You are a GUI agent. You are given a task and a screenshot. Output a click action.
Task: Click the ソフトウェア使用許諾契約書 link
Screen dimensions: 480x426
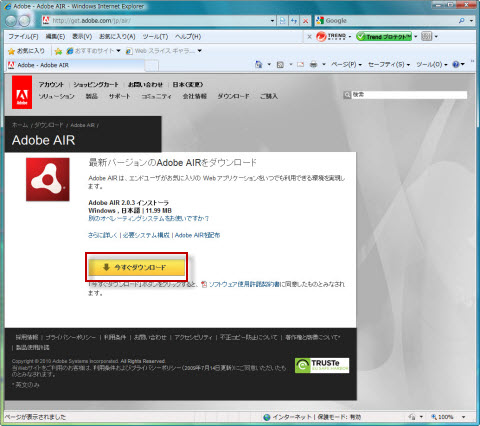(x=244, y=284)
